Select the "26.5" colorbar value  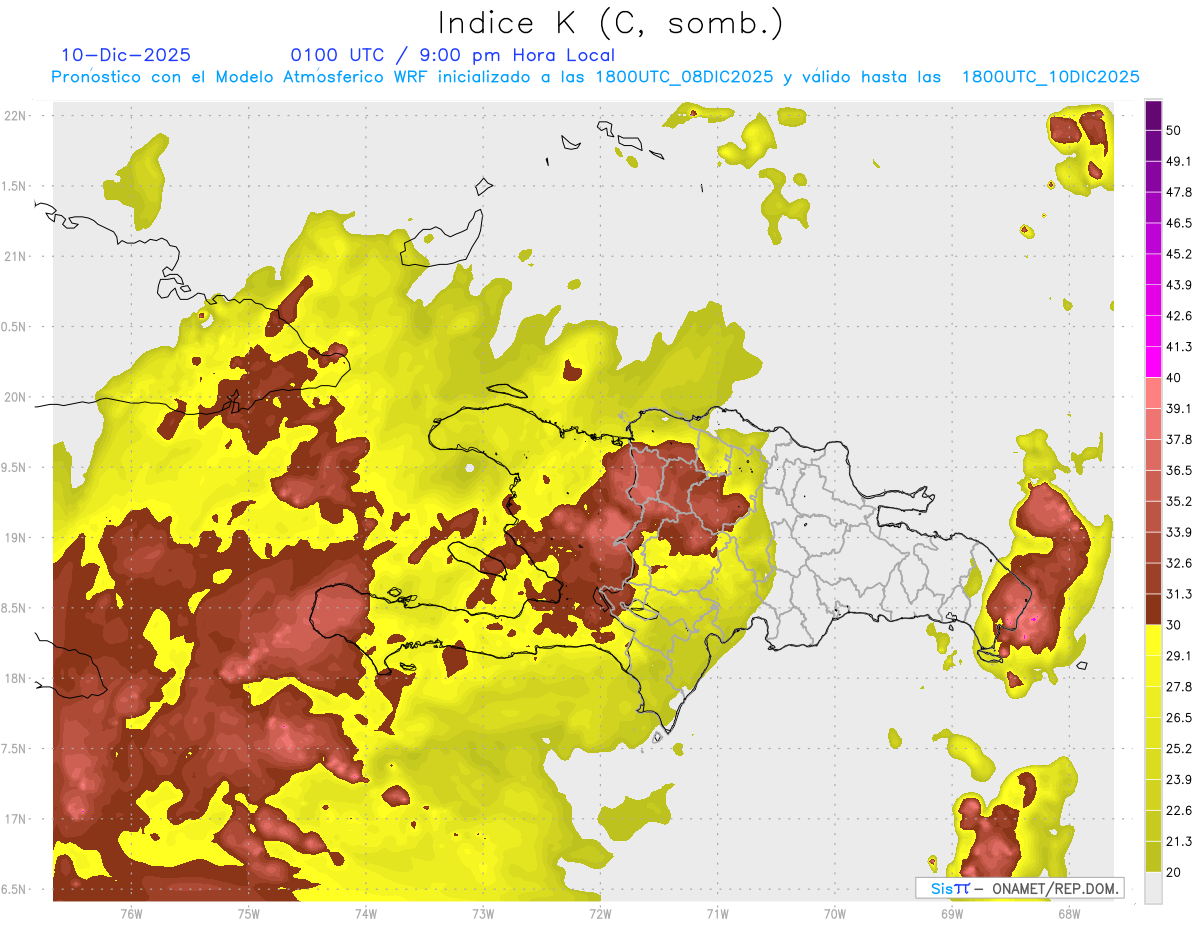point(1179,717)
